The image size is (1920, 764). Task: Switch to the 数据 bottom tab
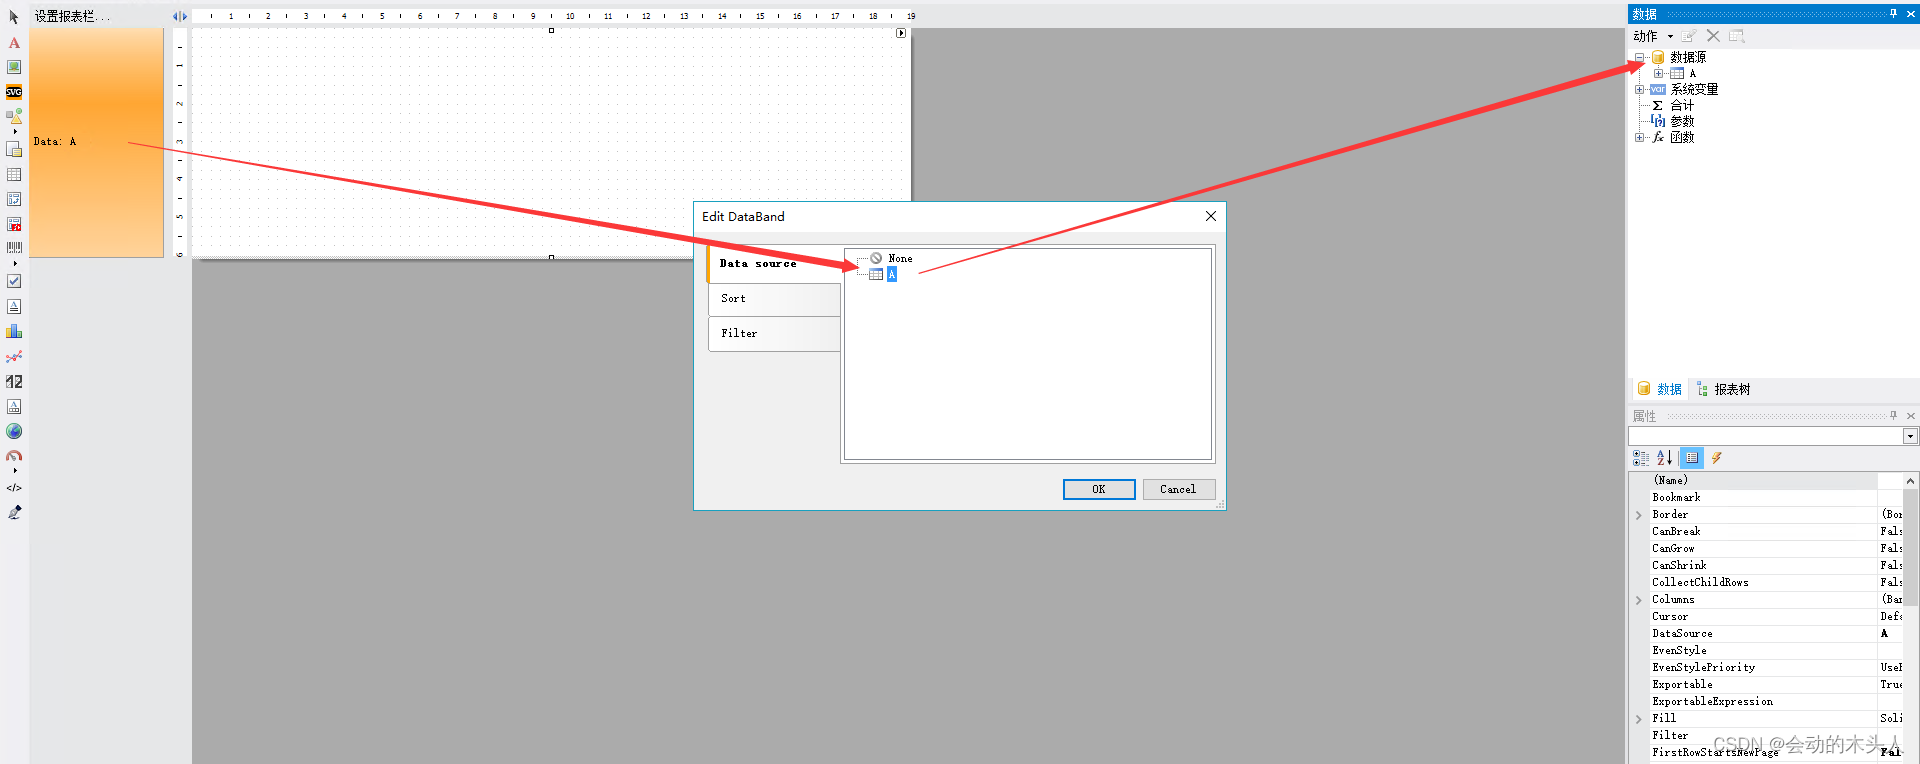coord(1660,390)
